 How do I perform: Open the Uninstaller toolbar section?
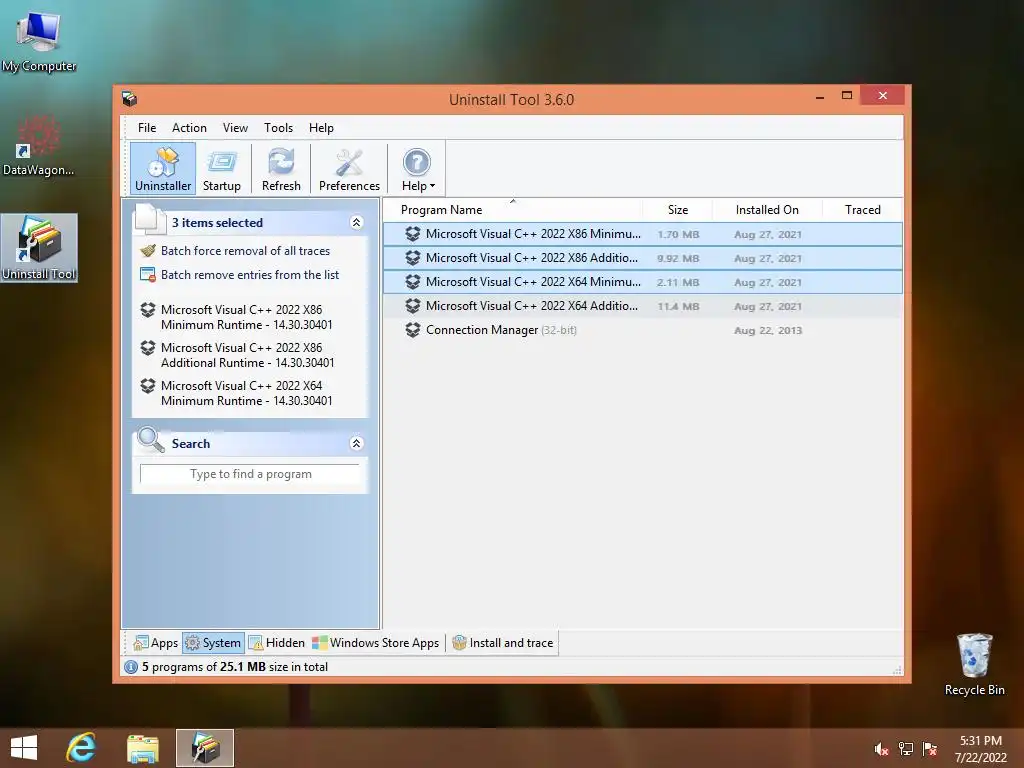pos(163,168)
